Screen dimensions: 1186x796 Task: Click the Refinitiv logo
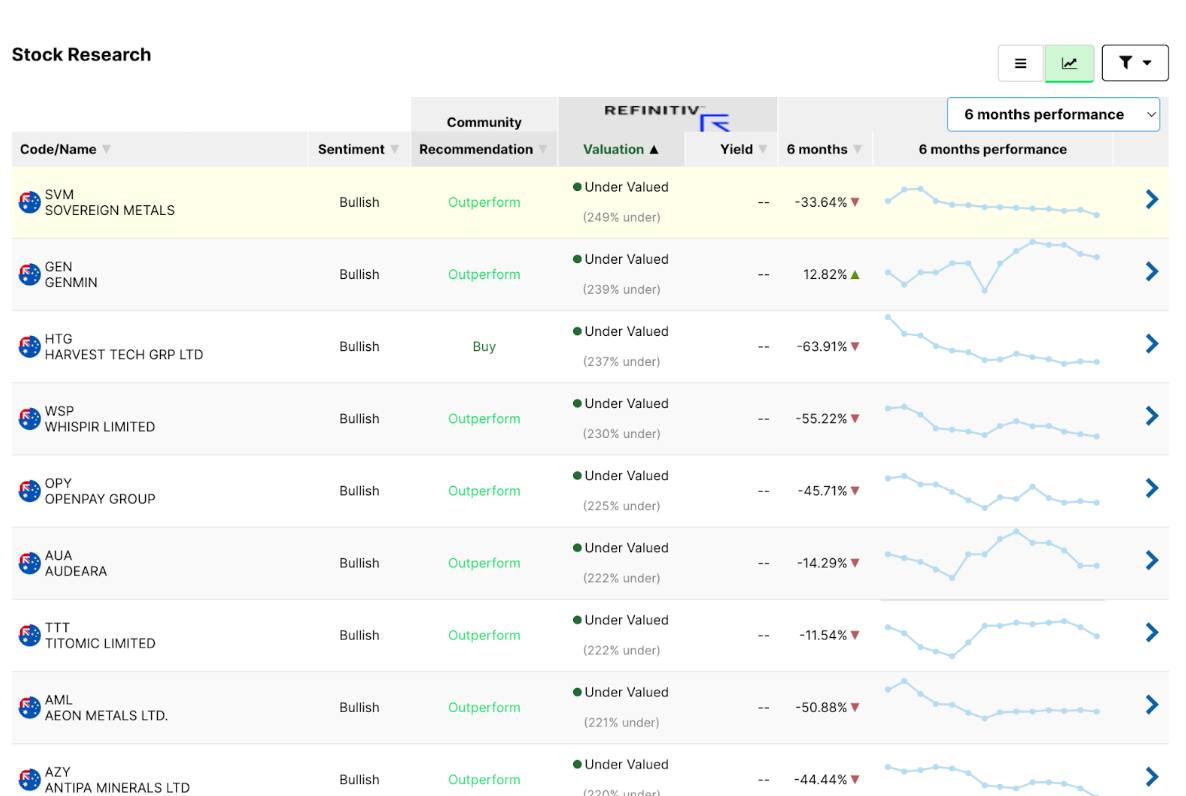(x=667, y=116)
